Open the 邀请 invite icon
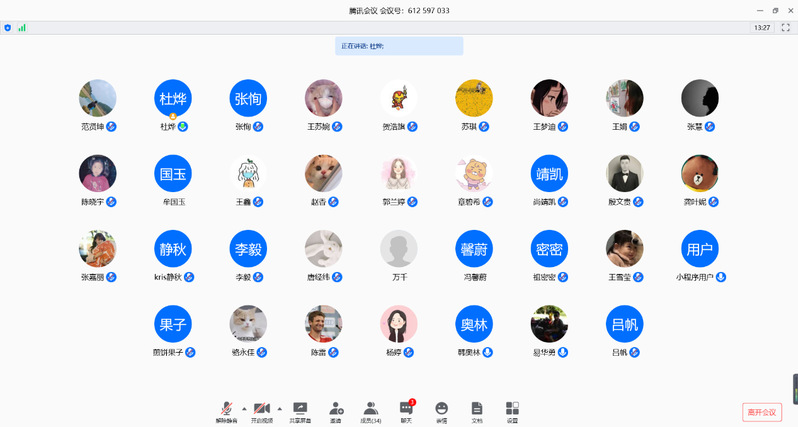This screenshot has width=798, height=427. tap(336, 409)
